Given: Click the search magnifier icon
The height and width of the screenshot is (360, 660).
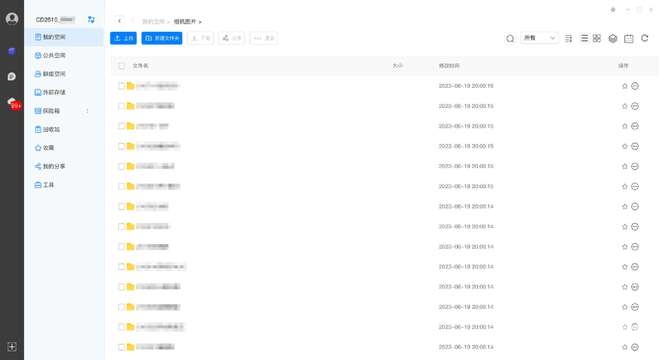Looking at the screenshot, I should [510, 38].
